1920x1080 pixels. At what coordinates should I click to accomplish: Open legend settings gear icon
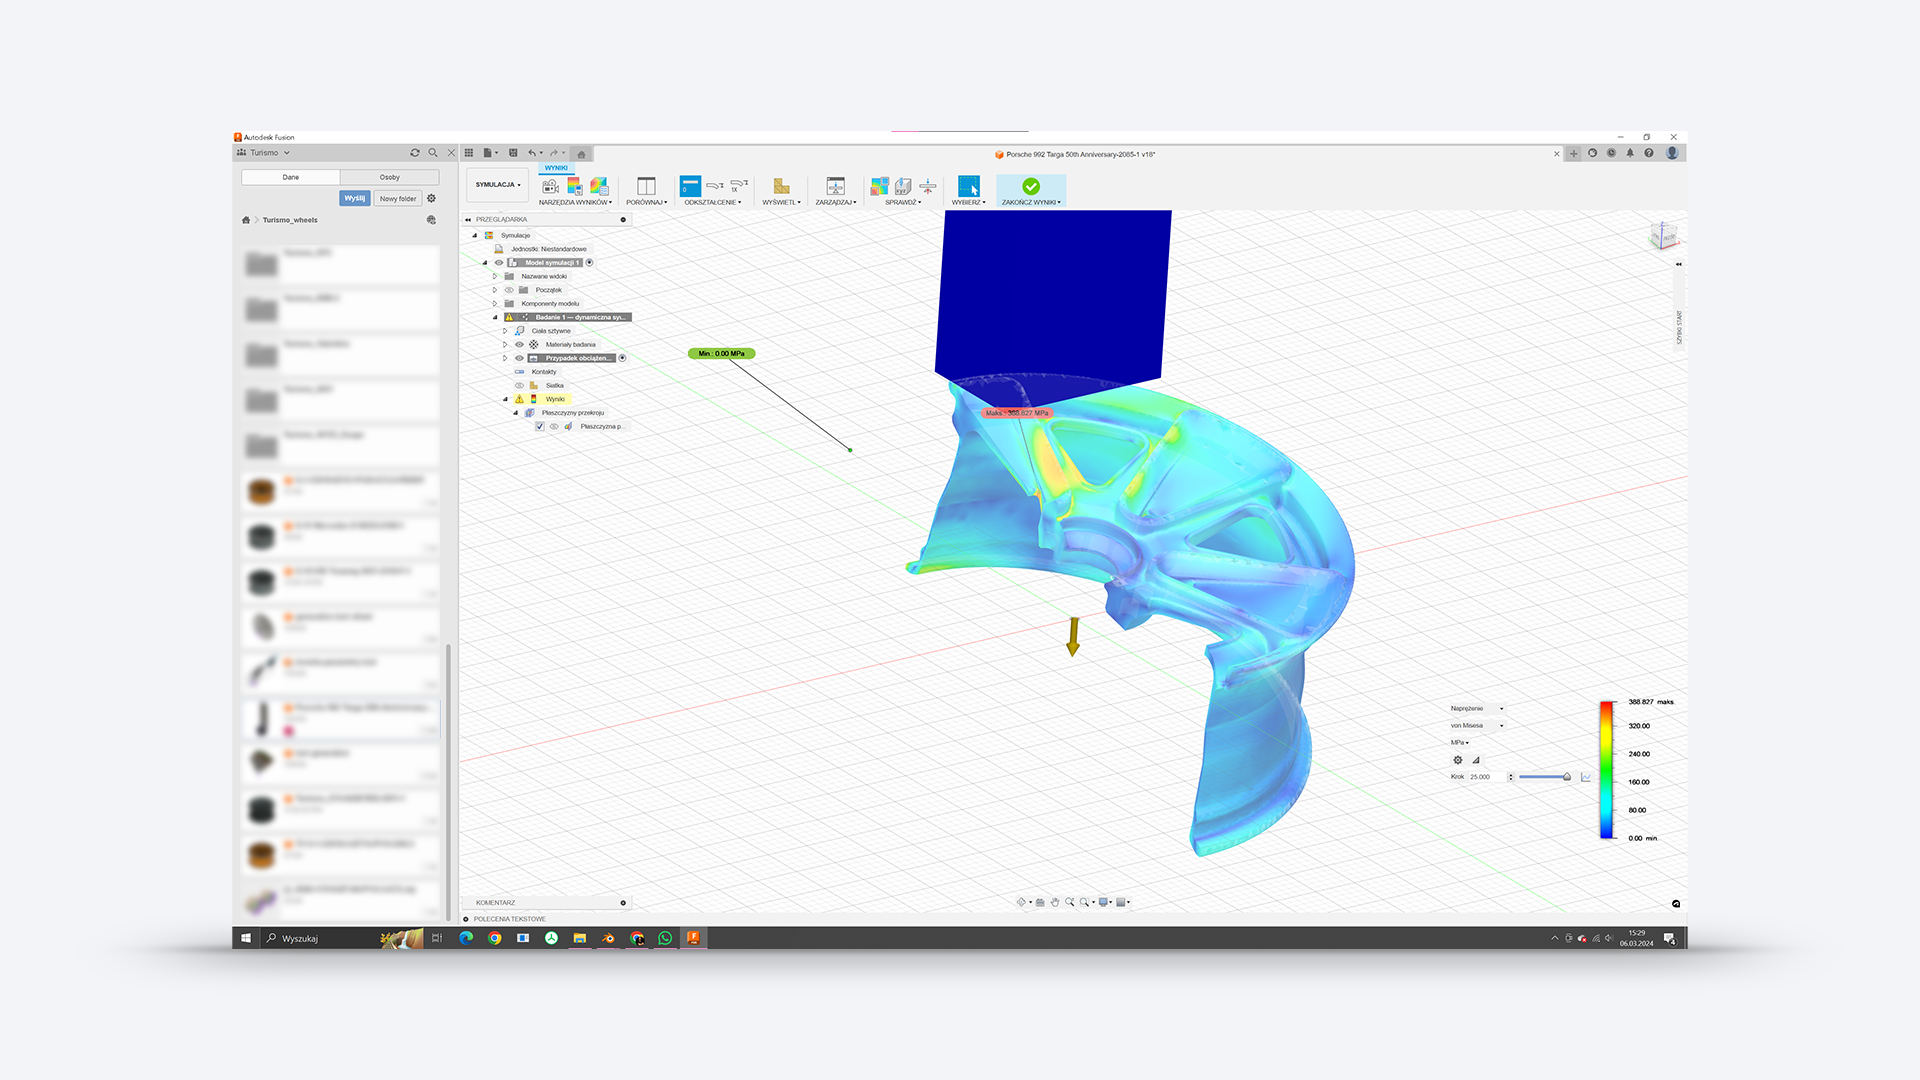(x=1458, y=760)
